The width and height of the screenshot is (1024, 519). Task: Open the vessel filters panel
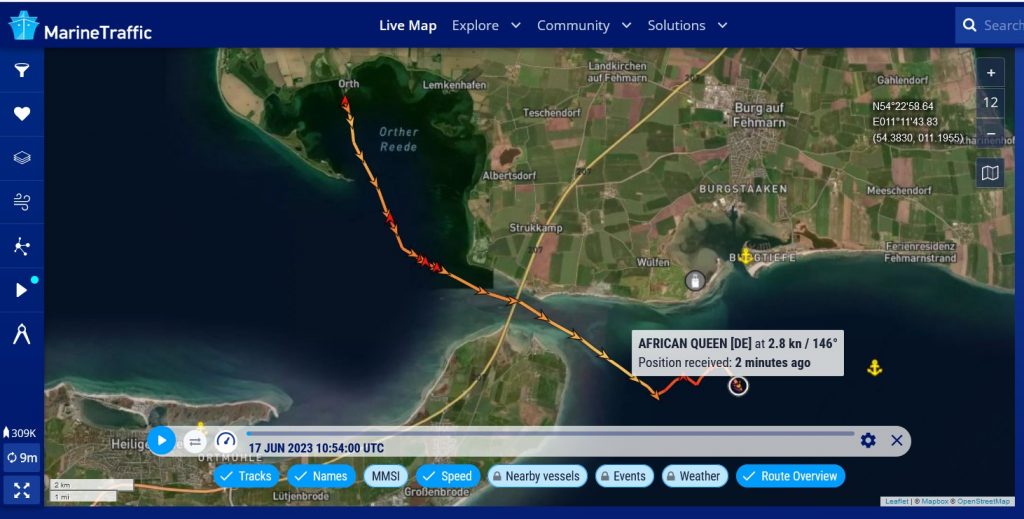coord(21,70)
